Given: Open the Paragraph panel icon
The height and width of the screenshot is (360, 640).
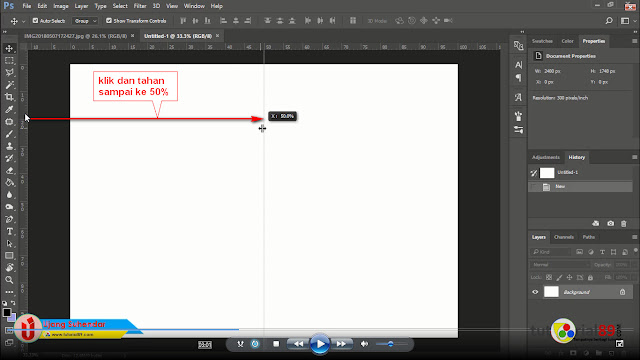Looking at the screenshot, I should pos(518,78).
